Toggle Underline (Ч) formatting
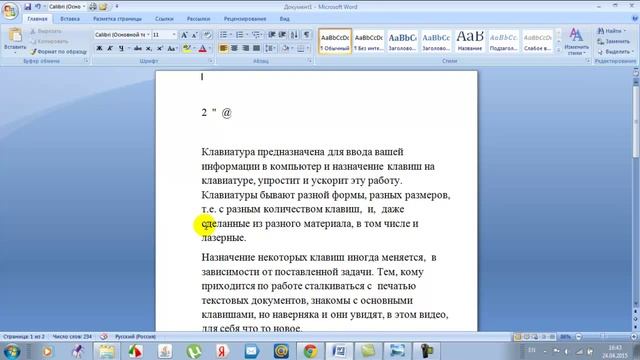This screenshot has width=640, height=360. [121, 49]
